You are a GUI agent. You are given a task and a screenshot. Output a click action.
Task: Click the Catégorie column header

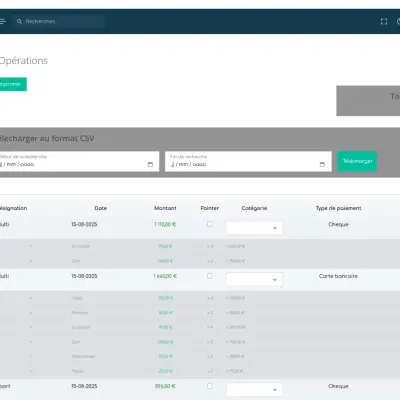coord(254,208)
